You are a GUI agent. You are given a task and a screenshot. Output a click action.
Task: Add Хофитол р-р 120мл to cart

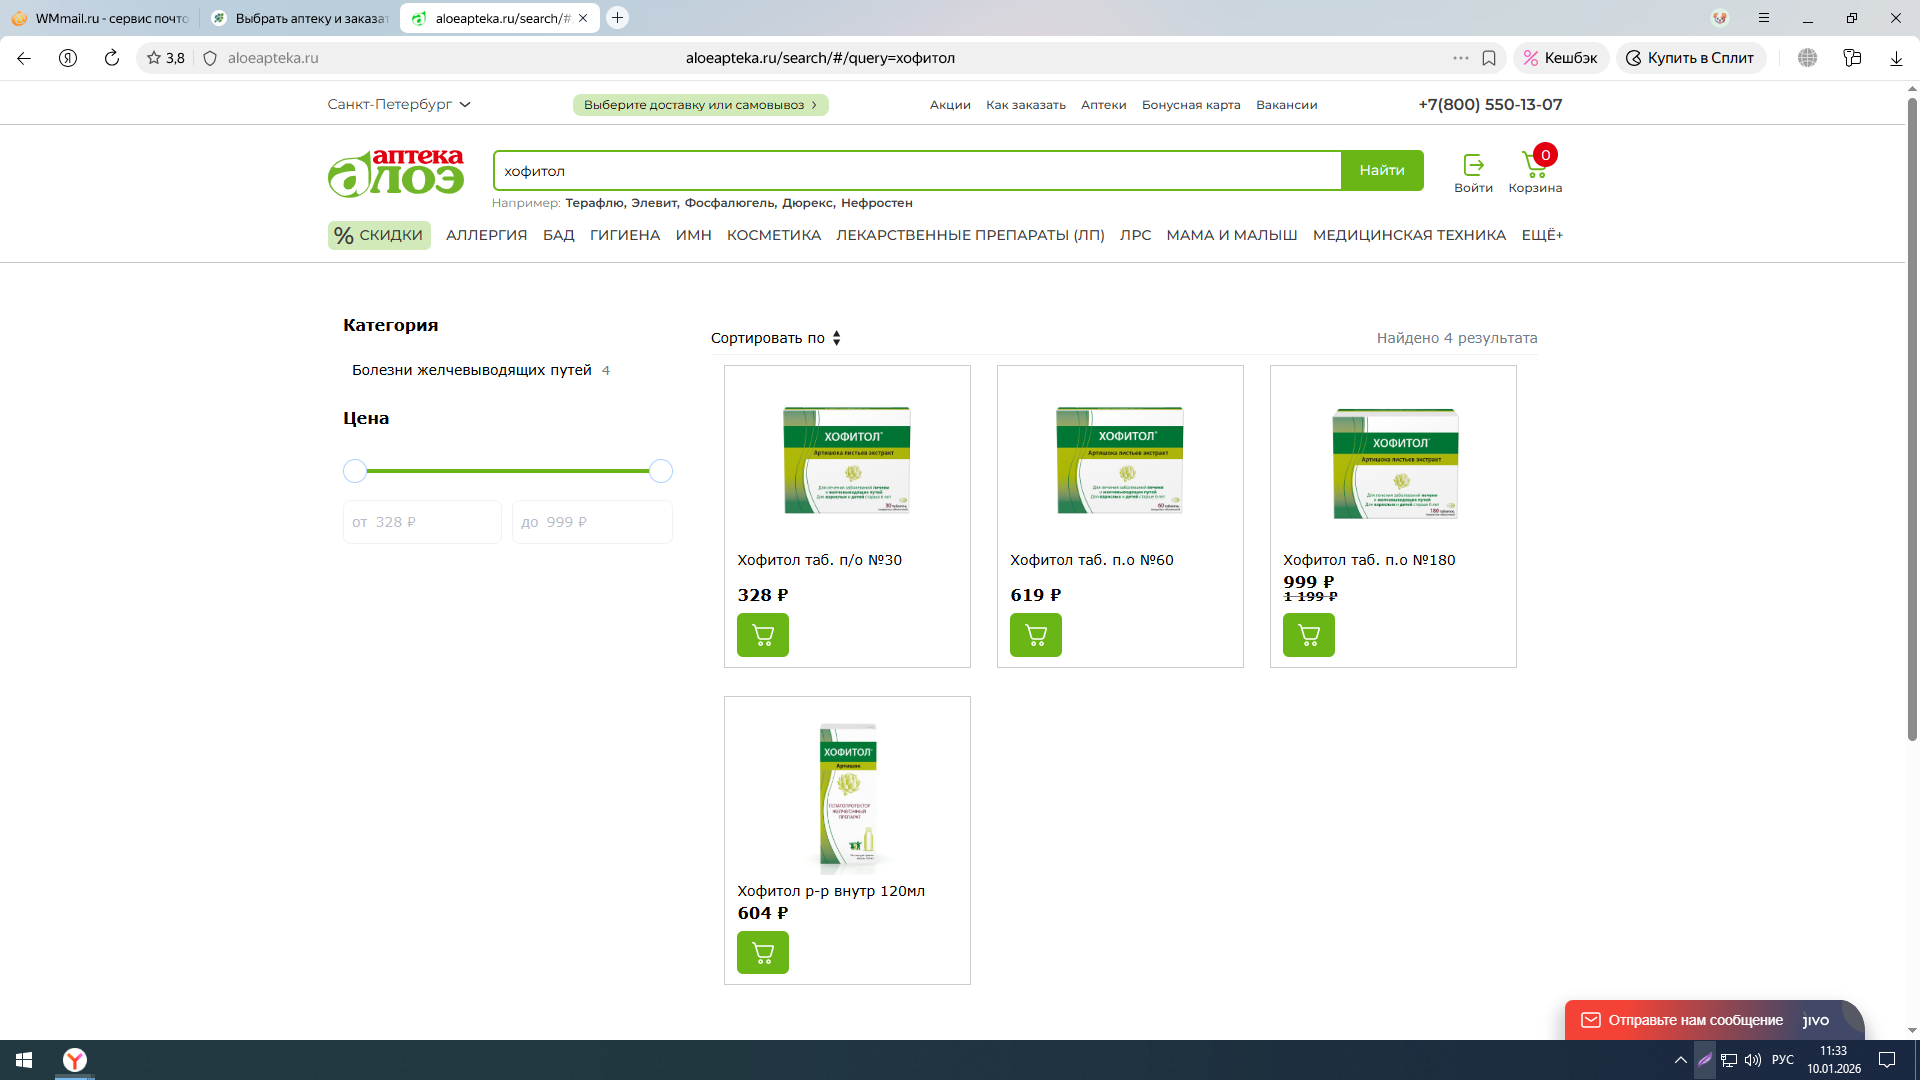click(x=762, y=953)
